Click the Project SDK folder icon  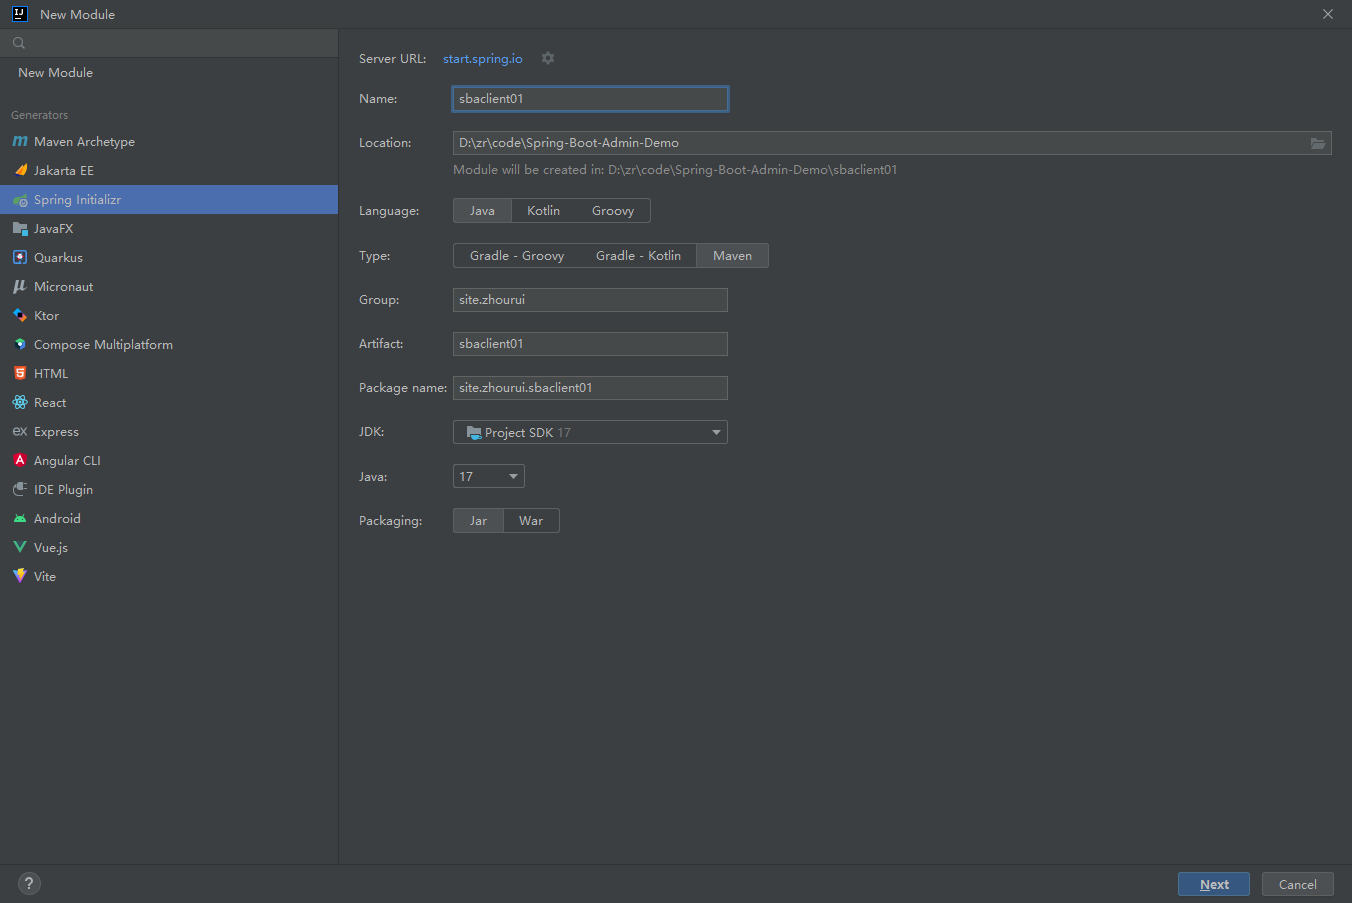474,432
